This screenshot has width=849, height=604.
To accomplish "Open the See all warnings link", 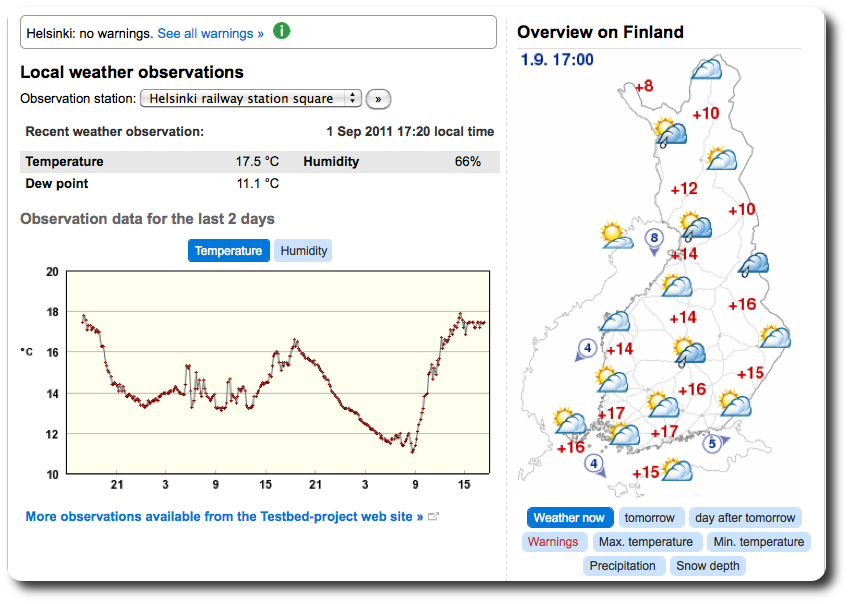I will click(211, 33).
